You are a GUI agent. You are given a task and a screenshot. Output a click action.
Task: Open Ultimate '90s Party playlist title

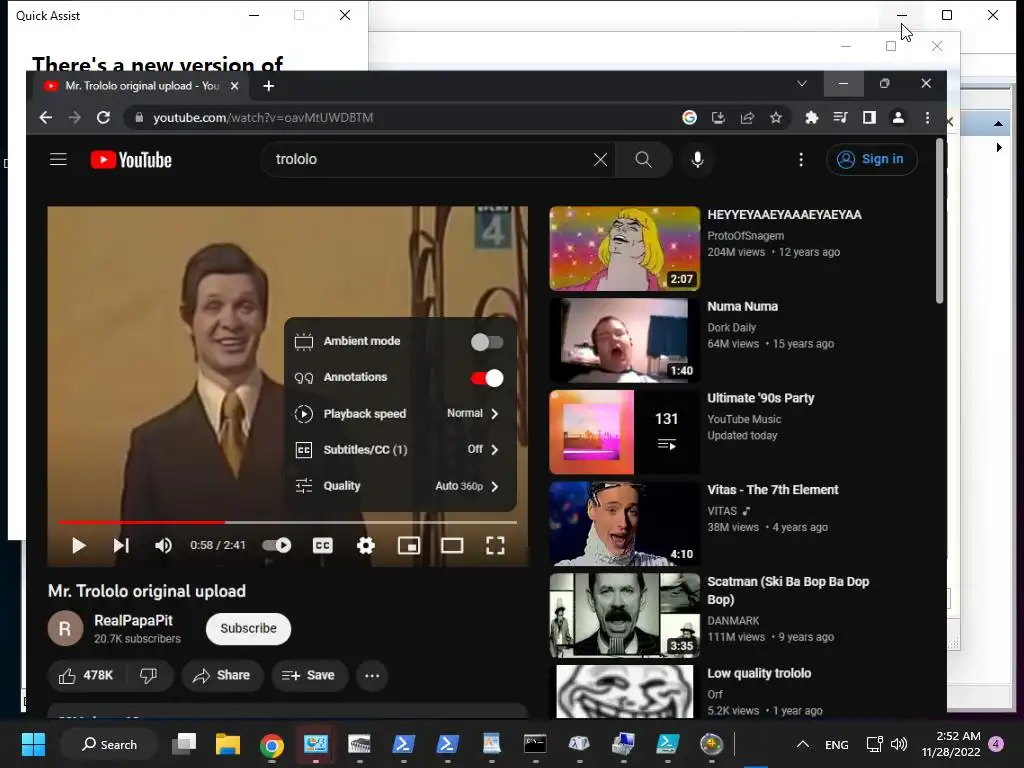tap(761, 398)
